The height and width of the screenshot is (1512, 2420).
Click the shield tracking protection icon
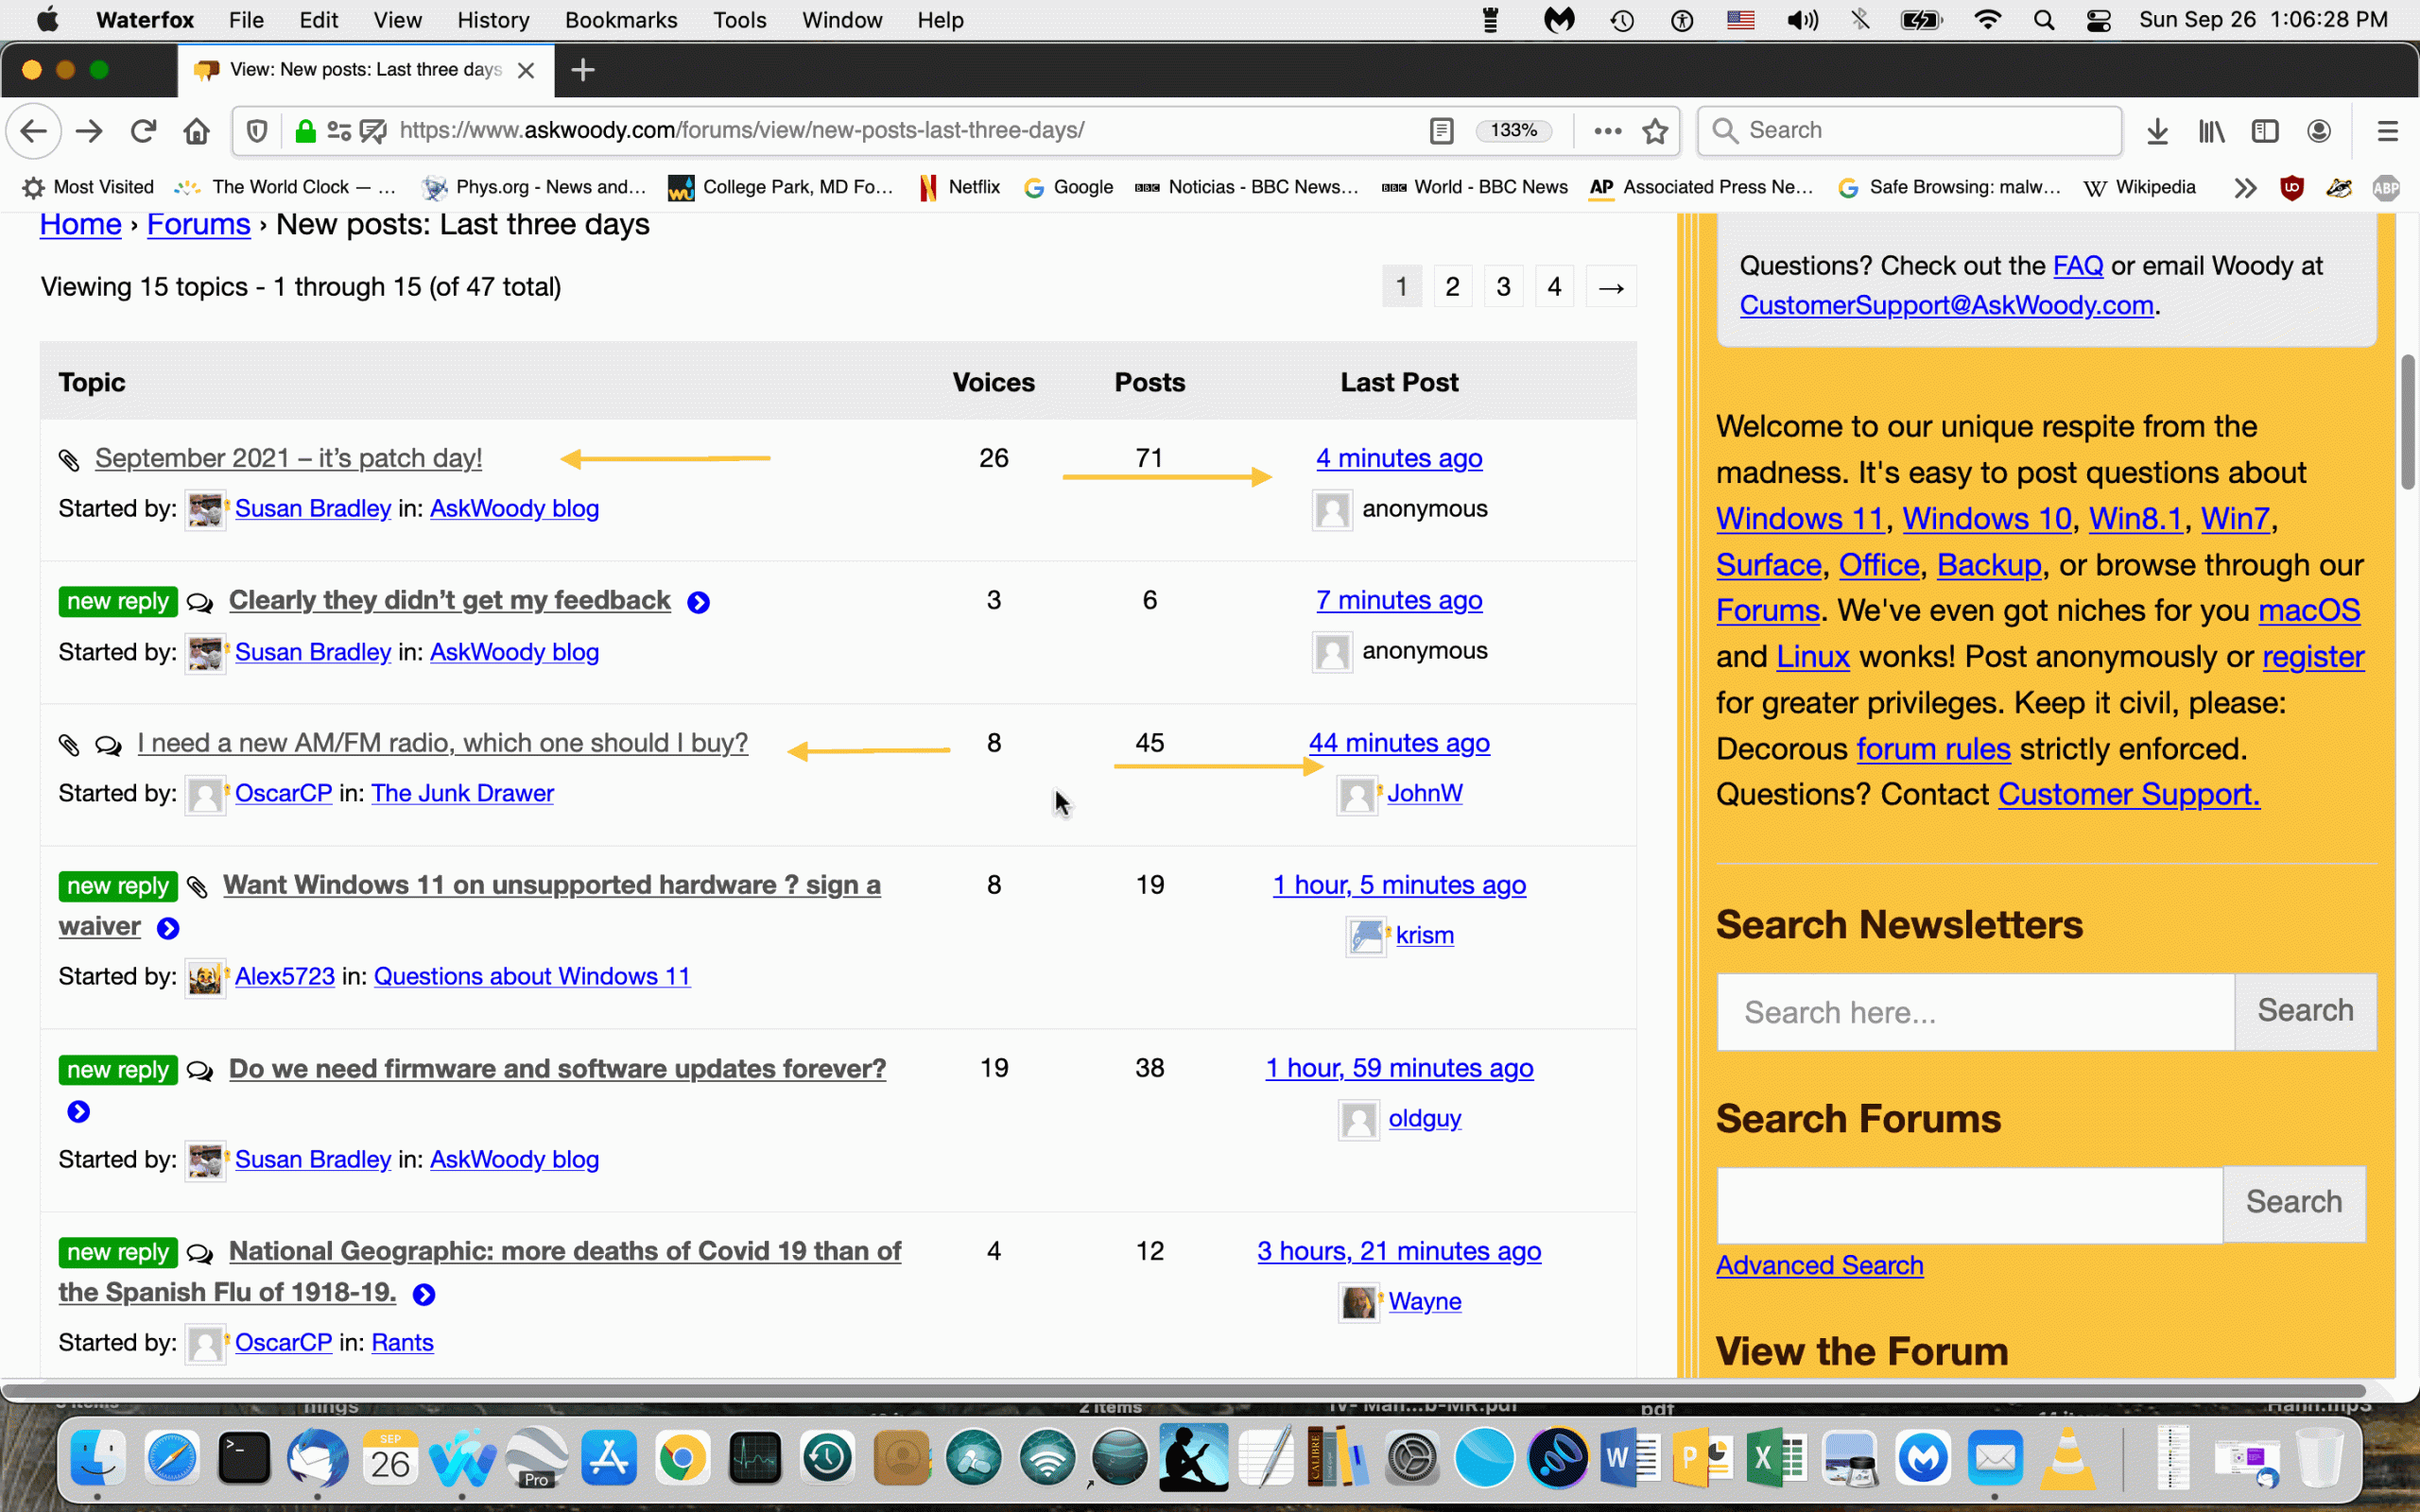click(x=257, y=131)
